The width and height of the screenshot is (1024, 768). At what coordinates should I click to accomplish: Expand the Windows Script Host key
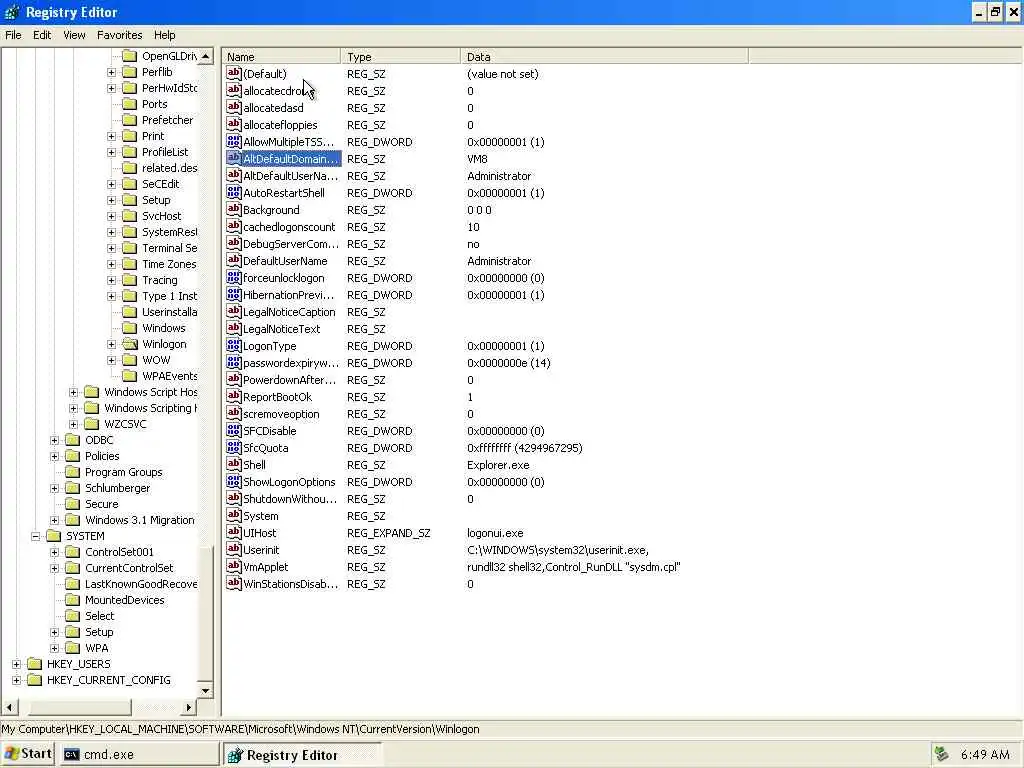tap(73, 392)
